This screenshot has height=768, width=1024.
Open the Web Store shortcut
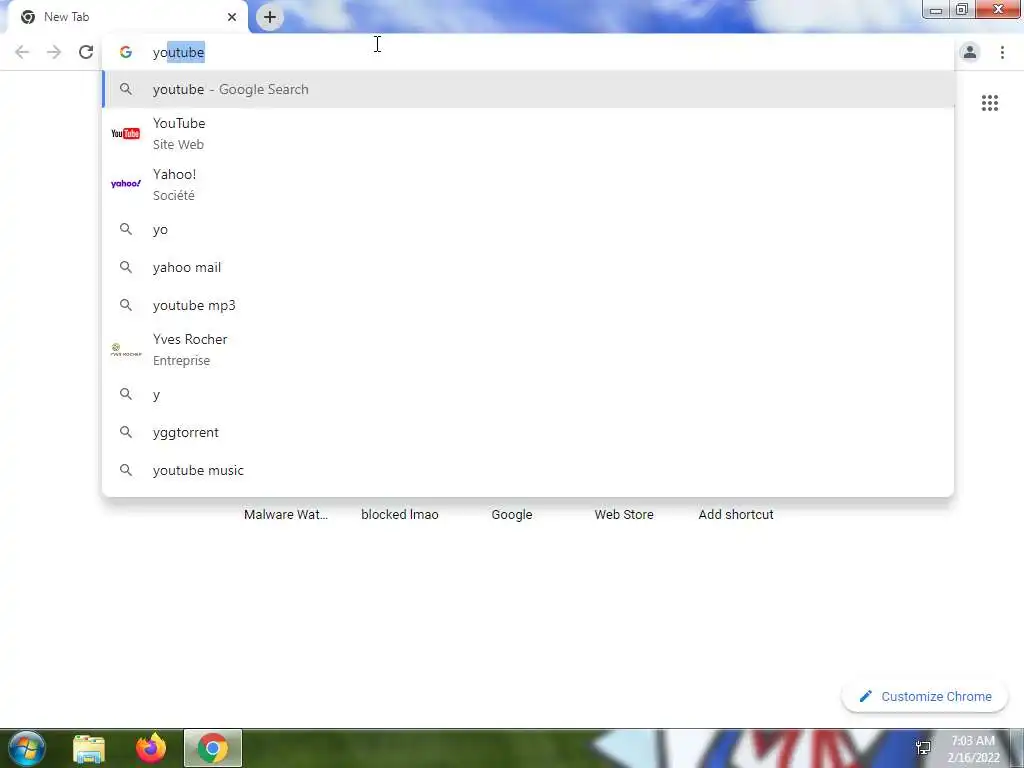pyautogui.click(x=624, y=515)
